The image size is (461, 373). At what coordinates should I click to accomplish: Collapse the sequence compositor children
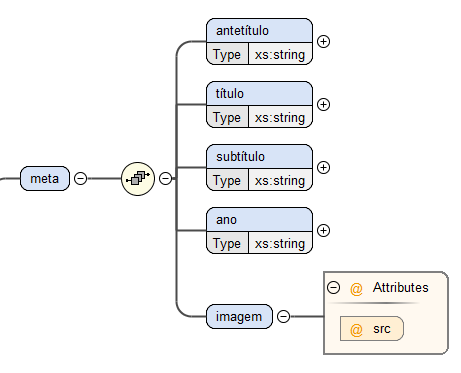(x=166, y=179)
